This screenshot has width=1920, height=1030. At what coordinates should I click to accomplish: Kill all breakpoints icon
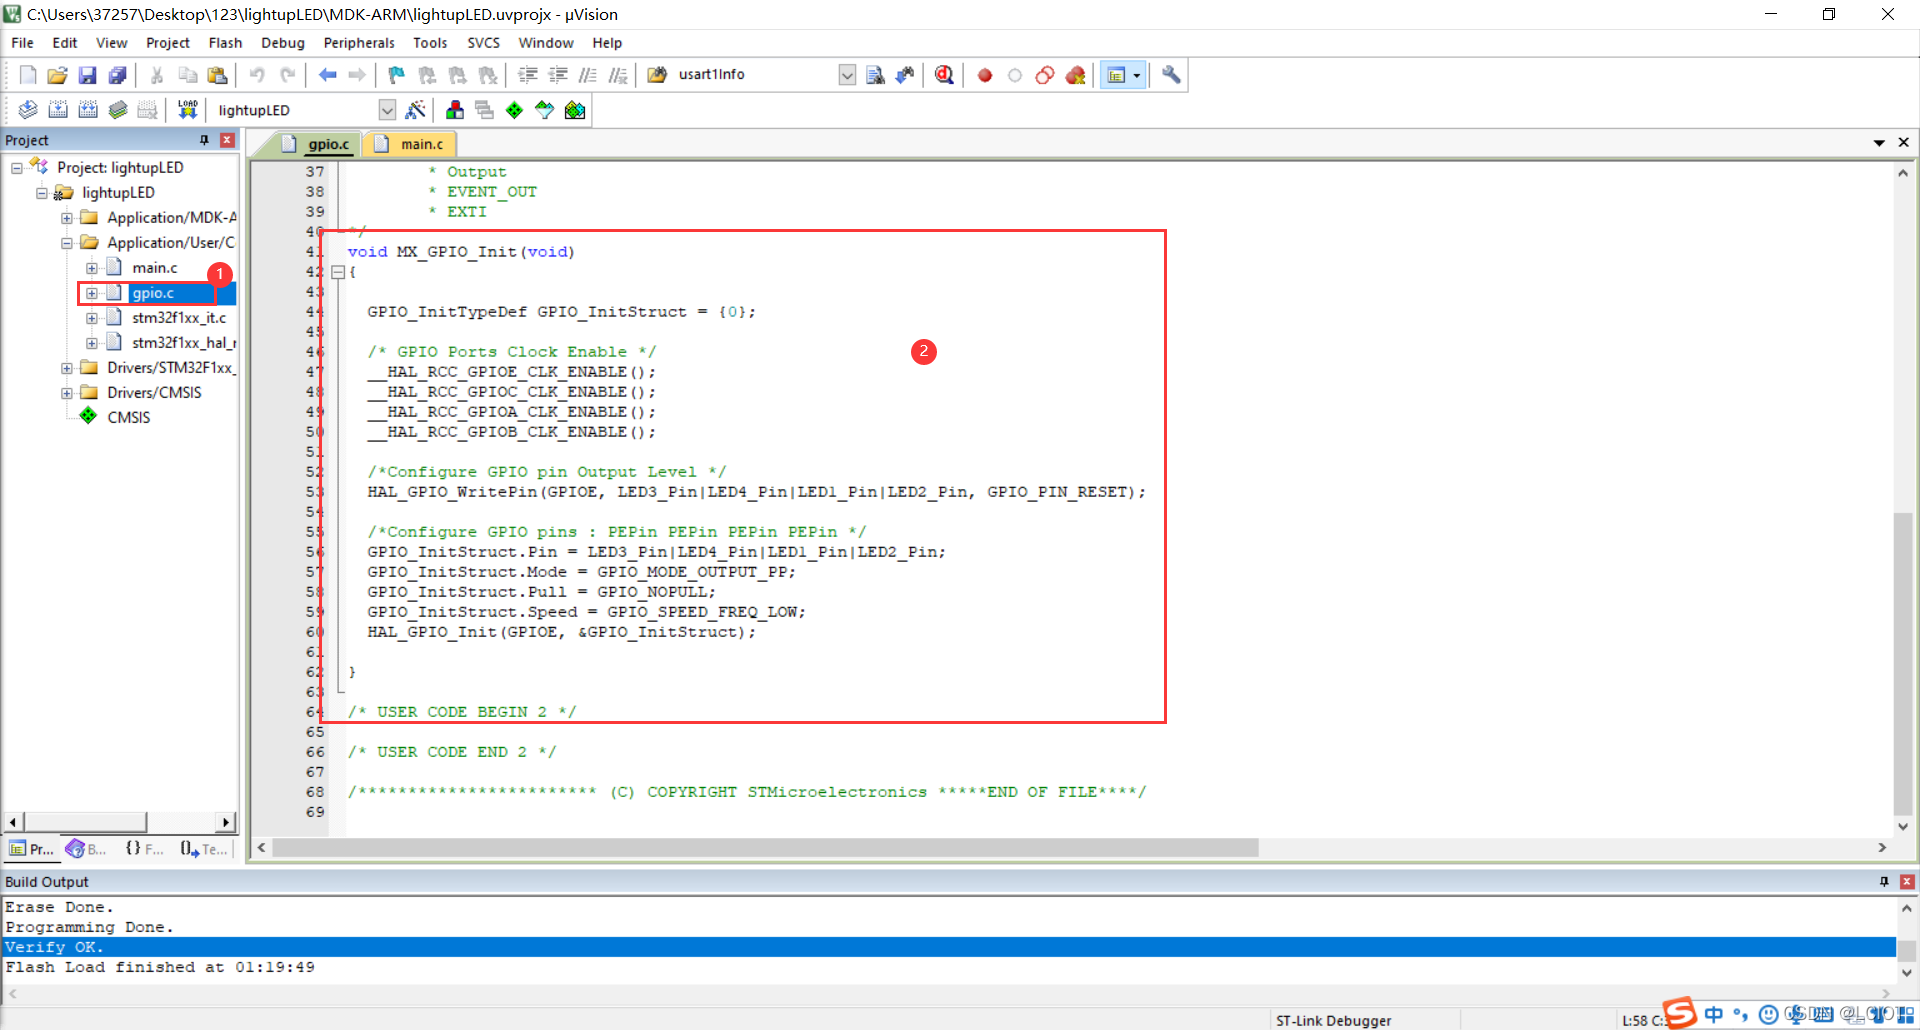(1076, 75)
